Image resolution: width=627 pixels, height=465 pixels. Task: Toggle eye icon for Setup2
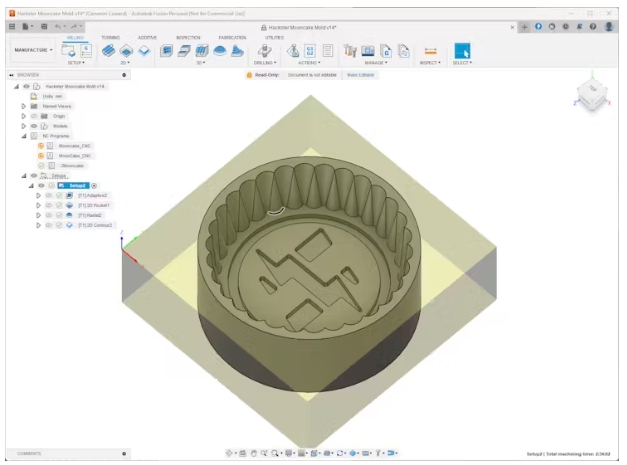click(x=42, y=185)
